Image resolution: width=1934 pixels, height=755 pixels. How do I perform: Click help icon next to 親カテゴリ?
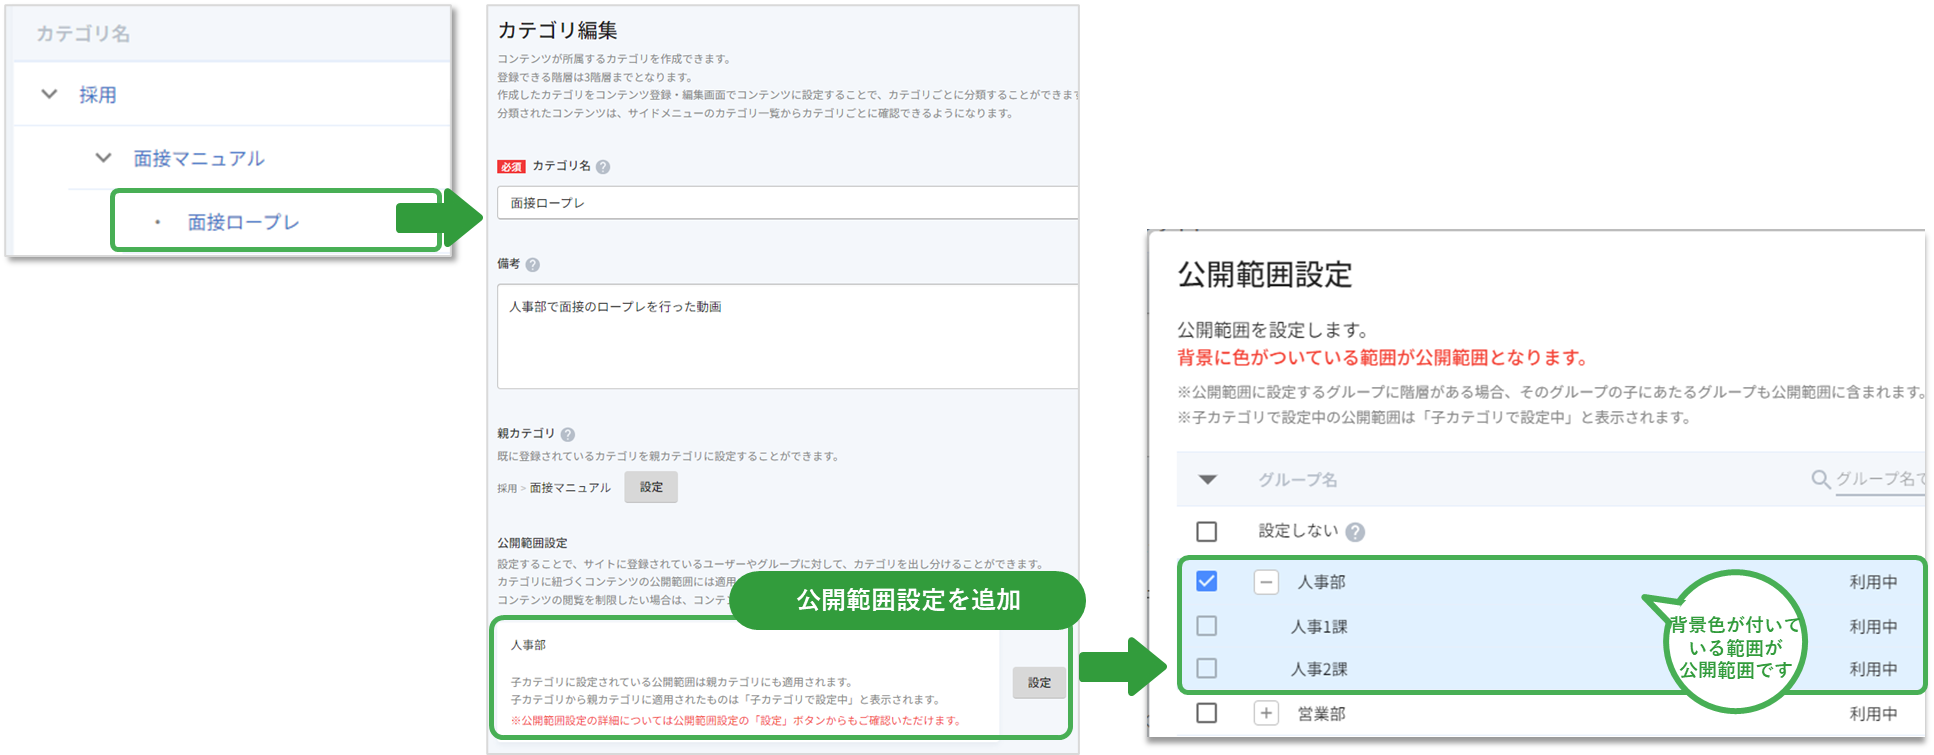click(x=568, y=435)
